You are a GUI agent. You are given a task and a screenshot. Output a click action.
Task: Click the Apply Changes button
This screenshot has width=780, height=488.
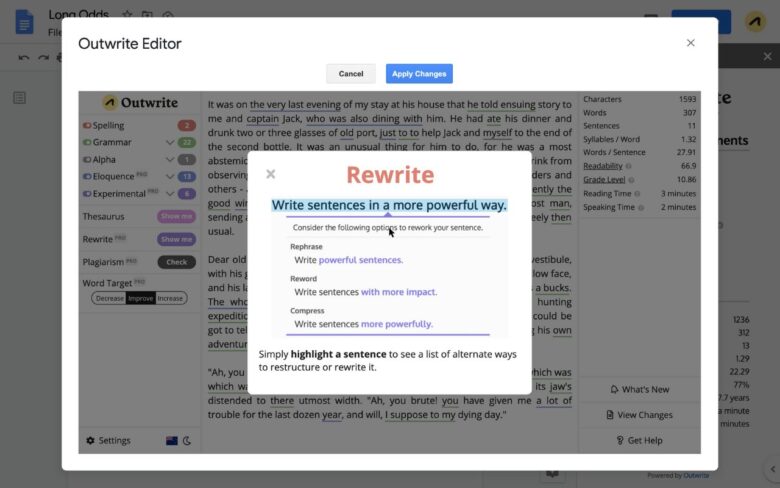coord(419,74)
